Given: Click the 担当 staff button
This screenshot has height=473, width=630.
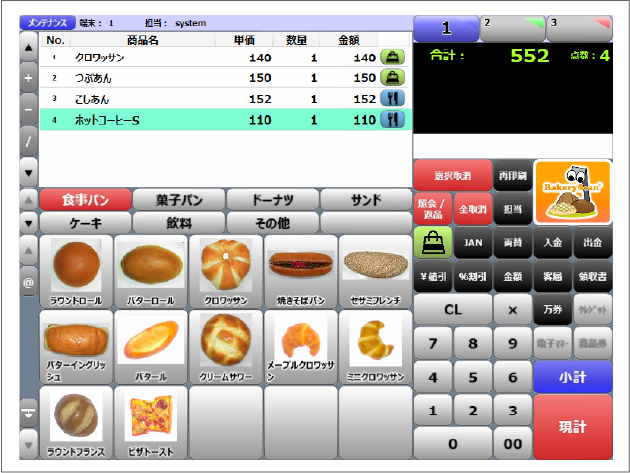Looking at the screenshot, I should click(x=513, y=209).
